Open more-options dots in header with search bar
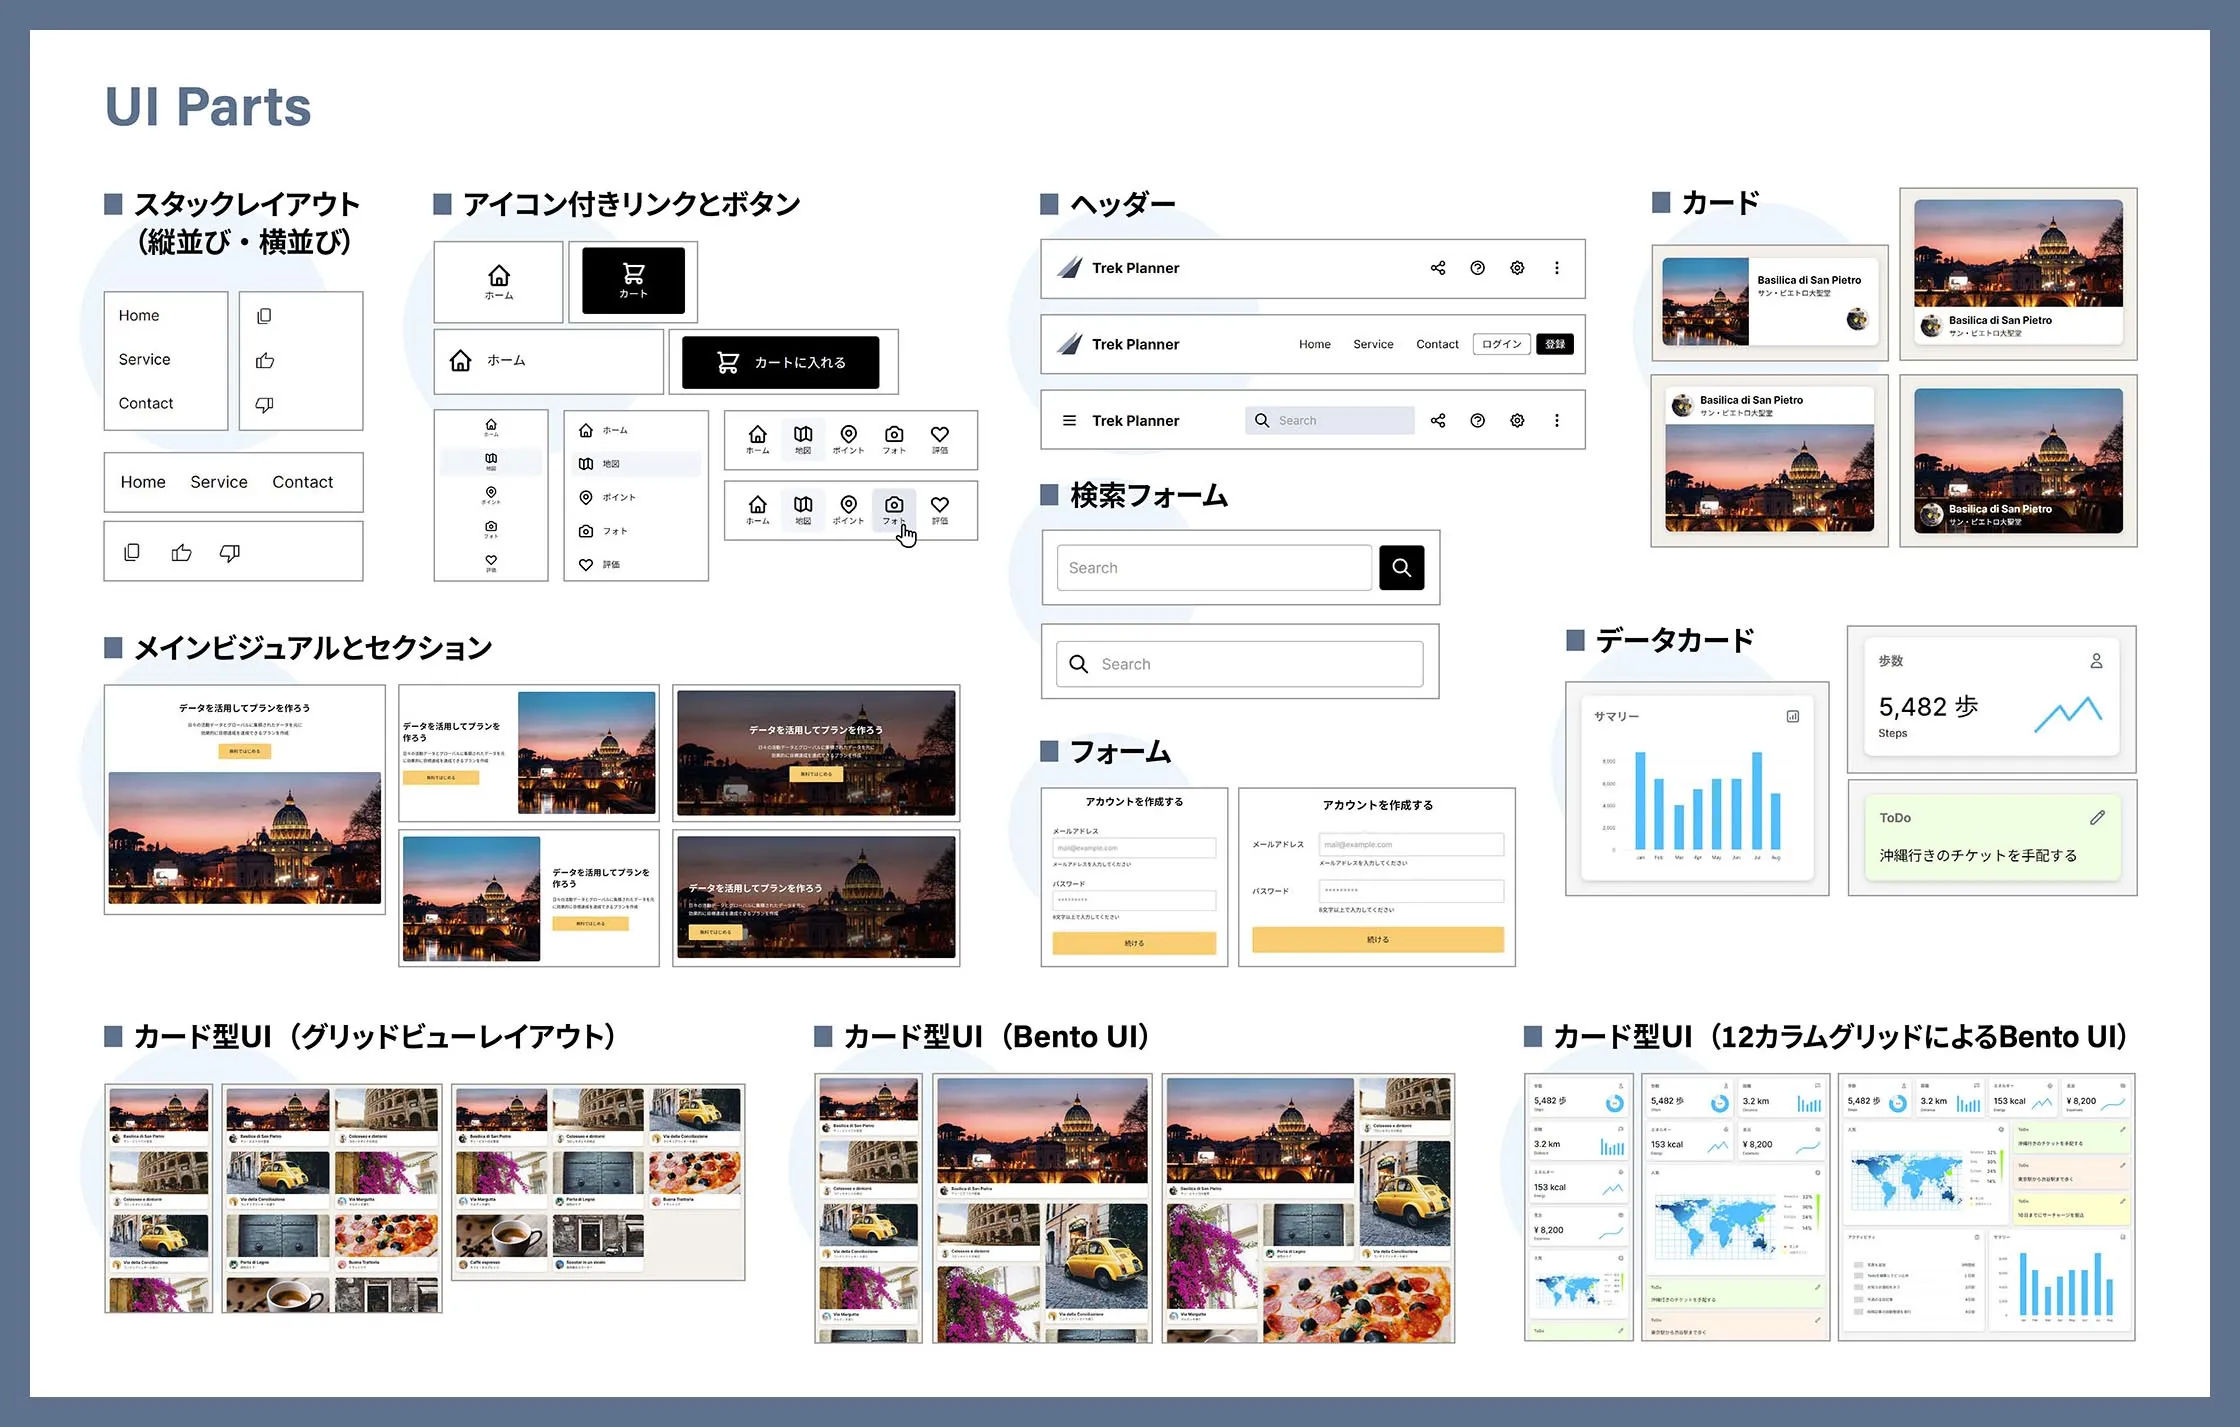This screenshot has height=1427, width=2240. [1556, 421]
